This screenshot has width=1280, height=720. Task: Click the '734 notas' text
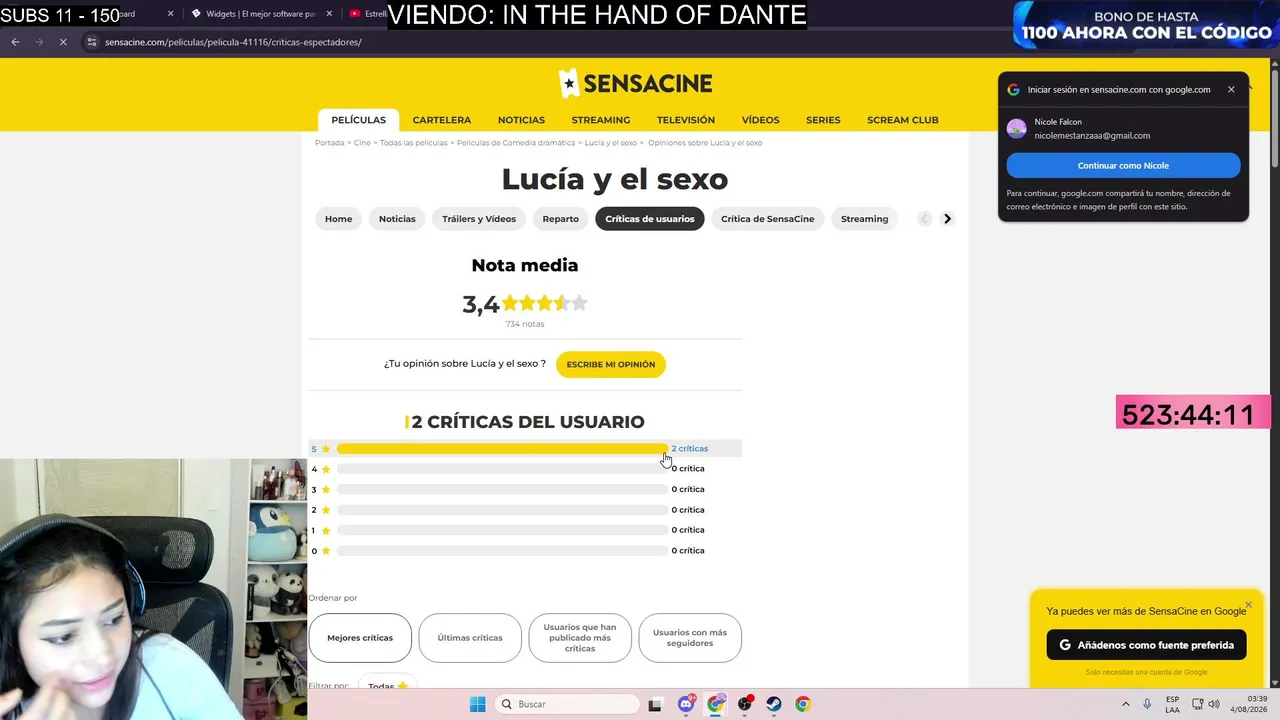click(x=525, y=324)
